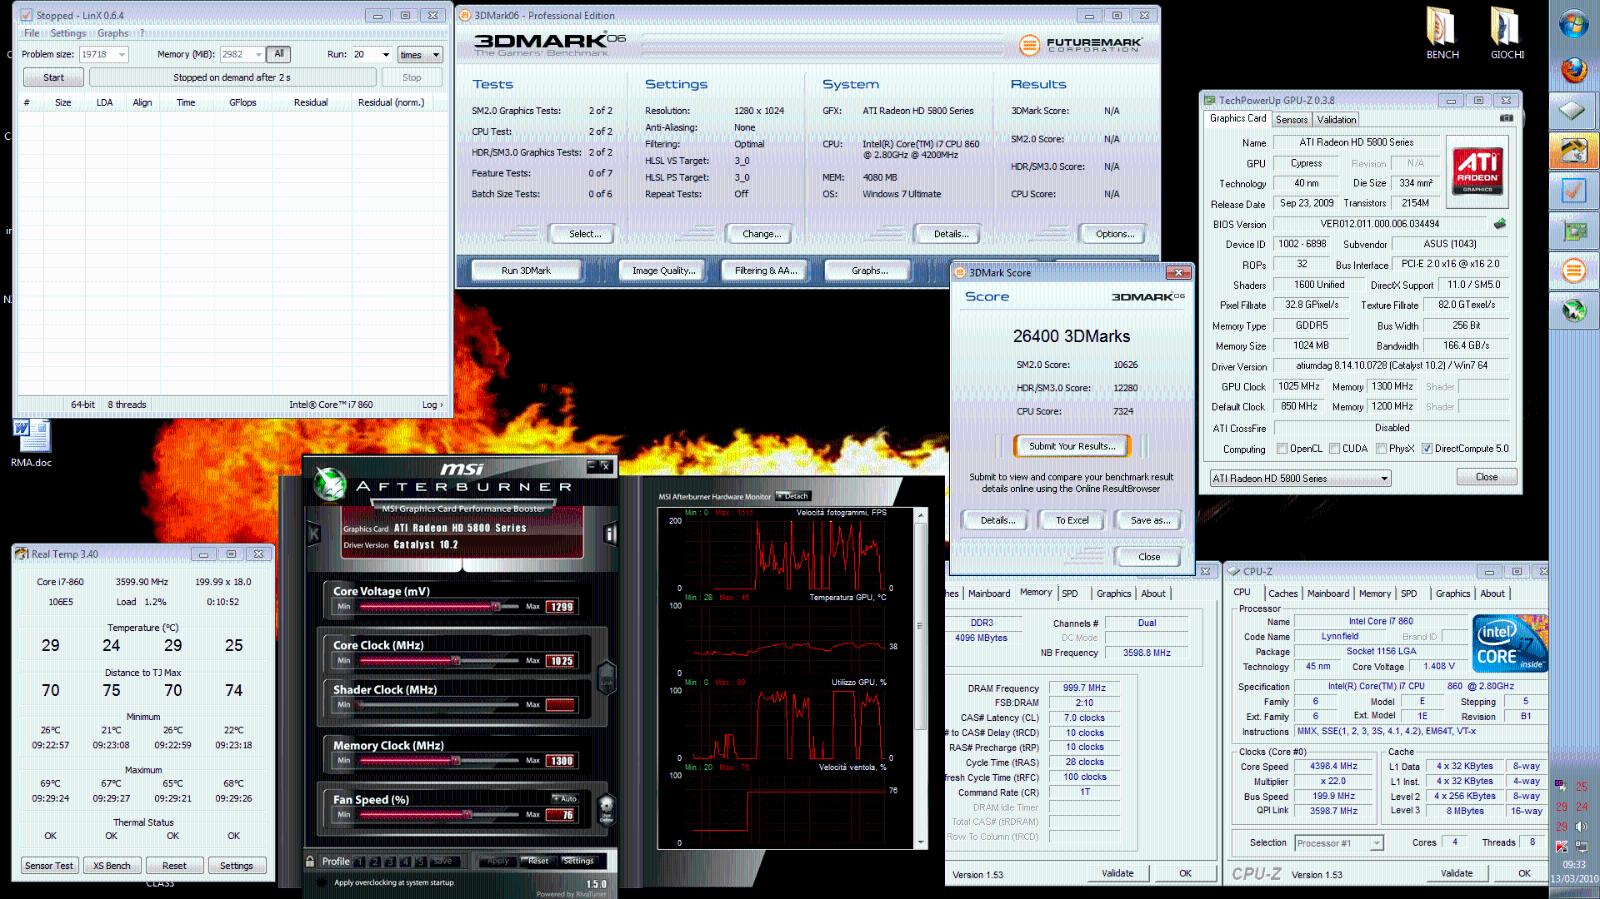Click the Afterburner User Define fan icon

coord(606,808)
